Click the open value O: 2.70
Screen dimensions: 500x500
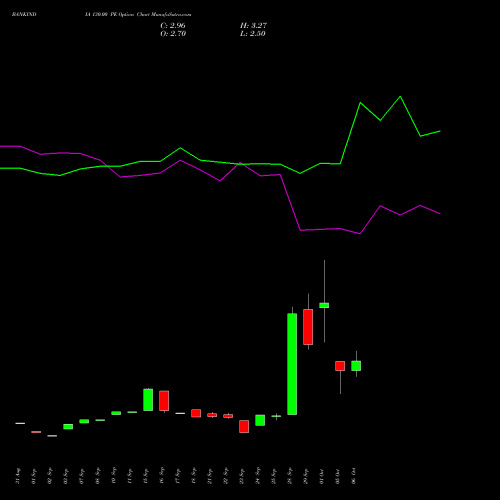pyautogui.click(x=173, y=34)
